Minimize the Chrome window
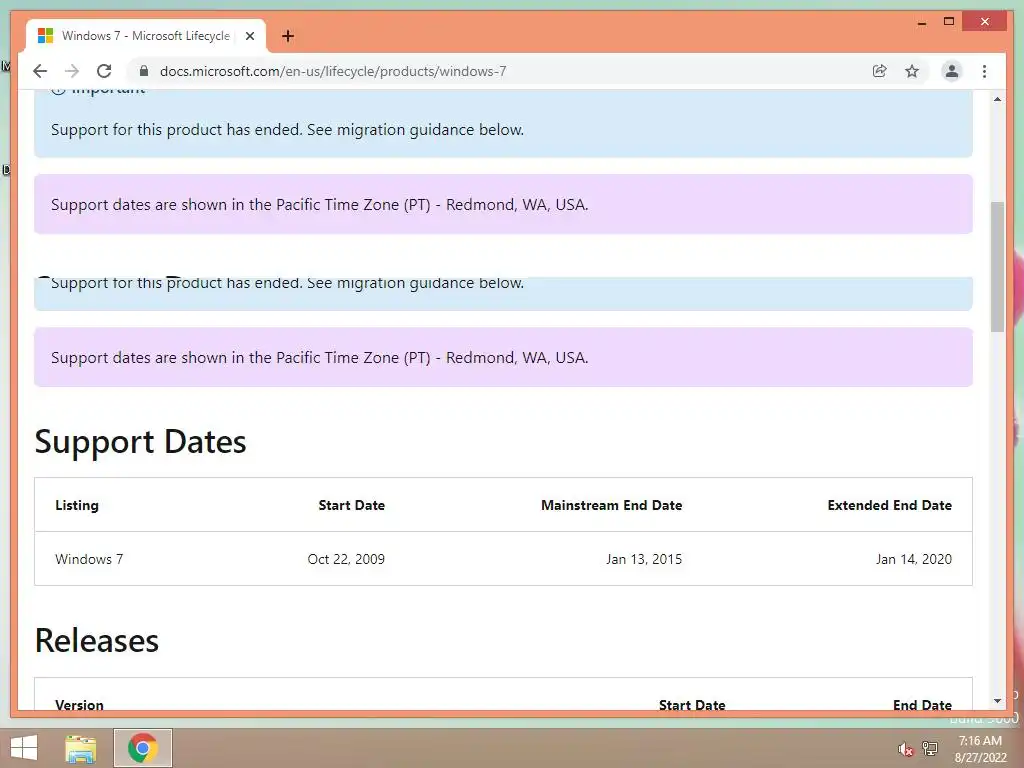1024x768 pixels. pyautogui.click(x=921, y=22)
